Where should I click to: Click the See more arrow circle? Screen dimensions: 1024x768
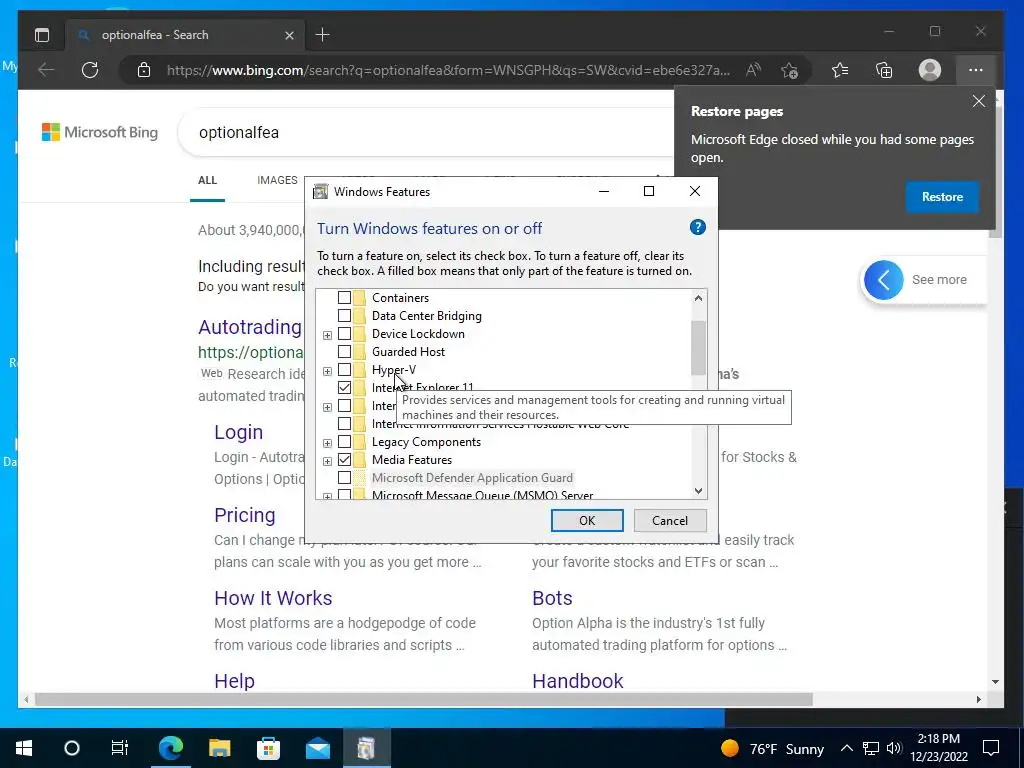pos(884,280)
